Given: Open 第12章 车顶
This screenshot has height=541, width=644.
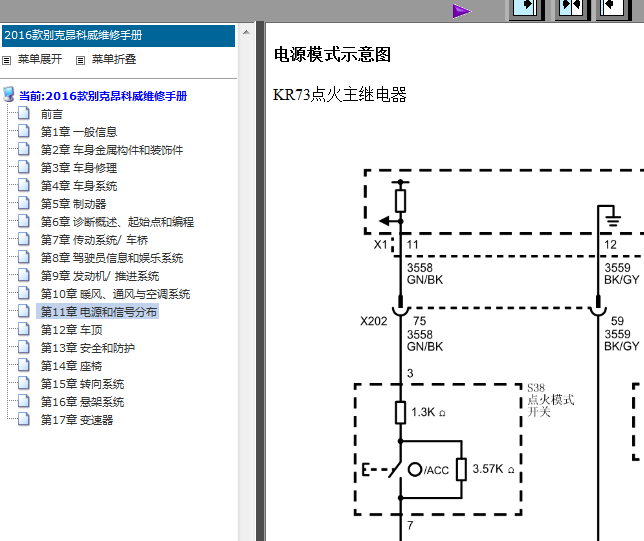Looking at the screenshot, I should click(x=71, y=330).
